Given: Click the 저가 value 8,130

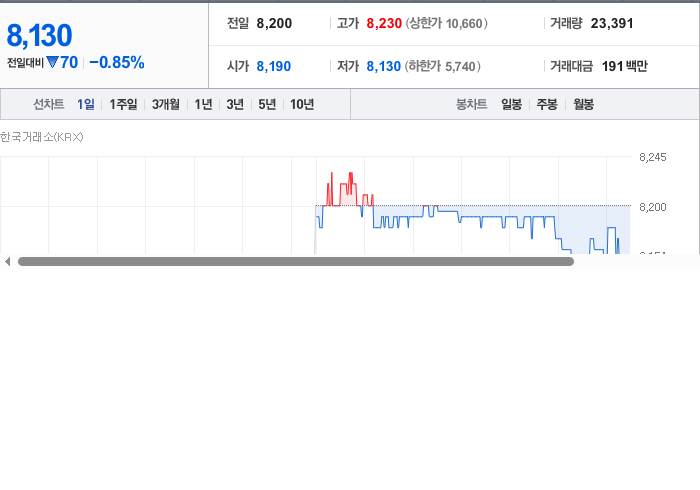Looking at the screenshot, I should [x=383, y=66].
